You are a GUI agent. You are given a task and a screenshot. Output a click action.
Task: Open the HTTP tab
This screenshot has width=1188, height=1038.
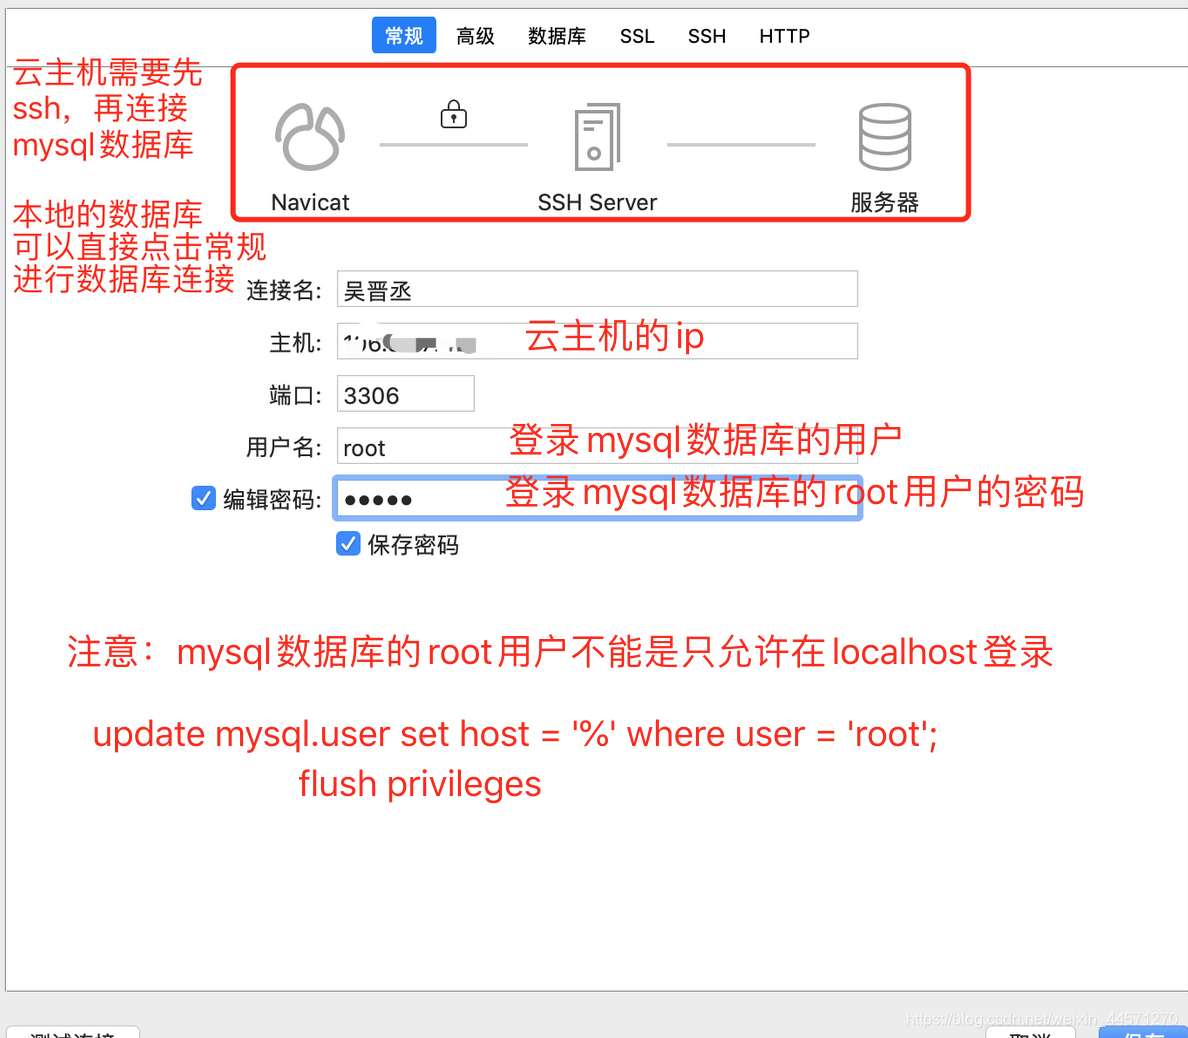tap(784, 36)
